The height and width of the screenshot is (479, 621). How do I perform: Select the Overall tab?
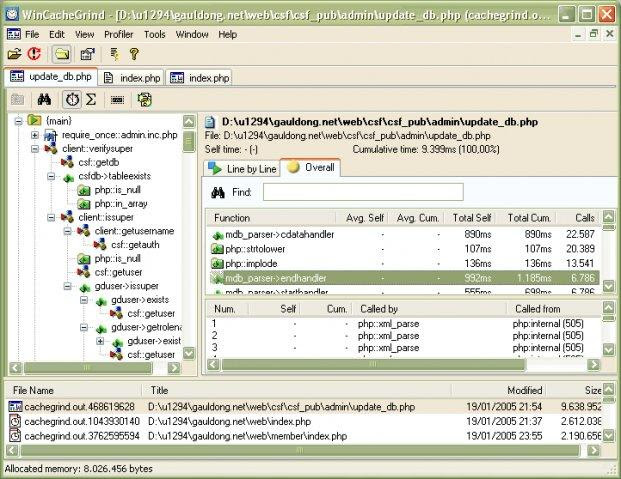click(310, 167)
